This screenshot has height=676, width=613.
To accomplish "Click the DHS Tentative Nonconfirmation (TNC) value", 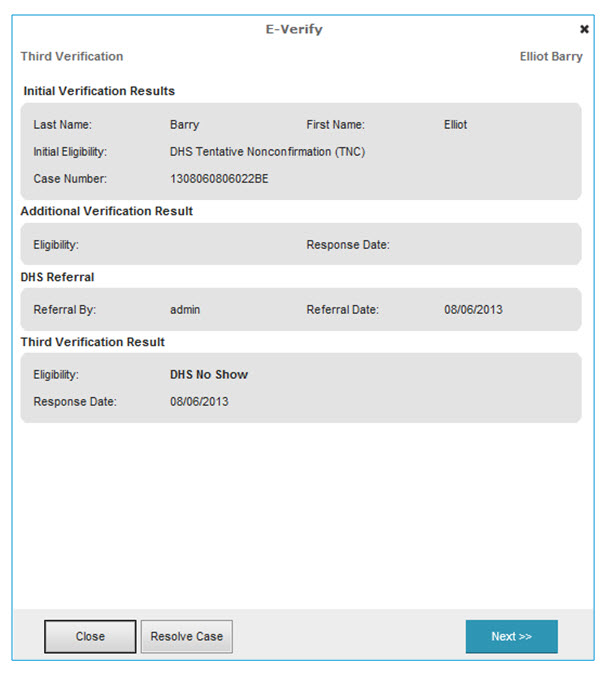I will (x=267, y=152).
